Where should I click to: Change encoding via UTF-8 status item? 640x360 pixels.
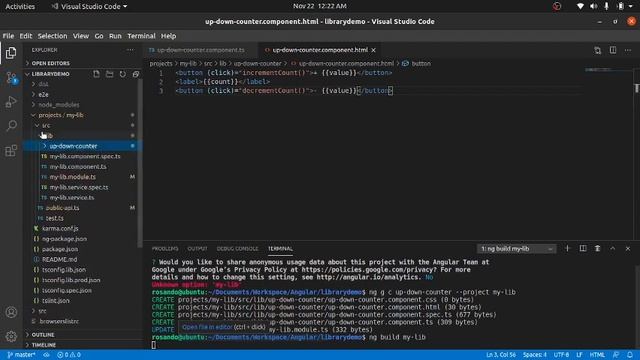click(x=561, y=355)
